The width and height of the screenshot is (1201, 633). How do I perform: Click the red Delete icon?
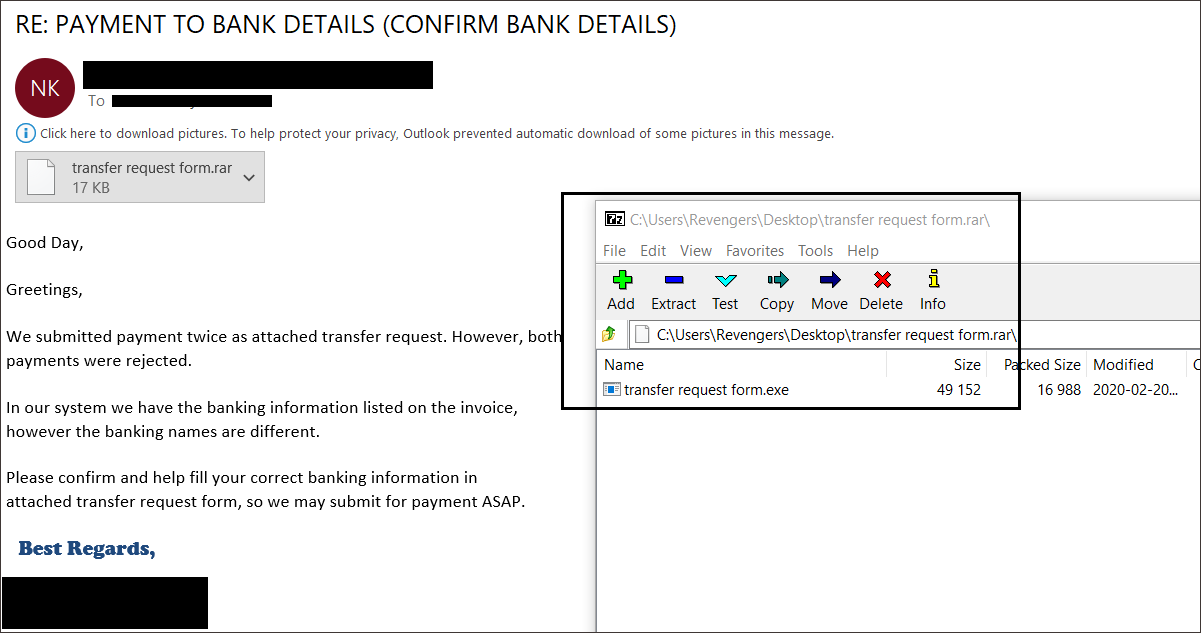(881, 280)
